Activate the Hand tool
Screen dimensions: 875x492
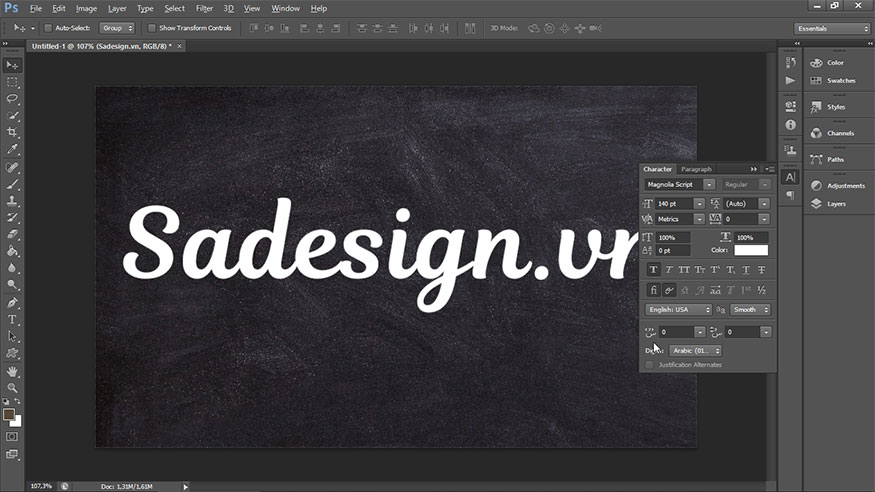pyautogui.click(x=12, y=372)
